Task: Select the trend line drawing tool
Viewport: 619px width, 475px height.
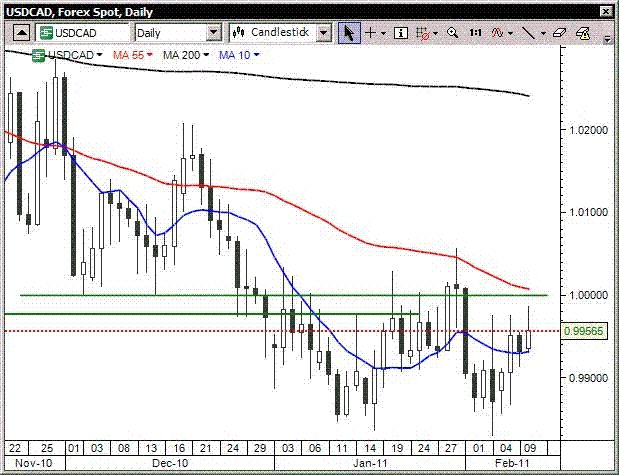Action: pos(531,32)
